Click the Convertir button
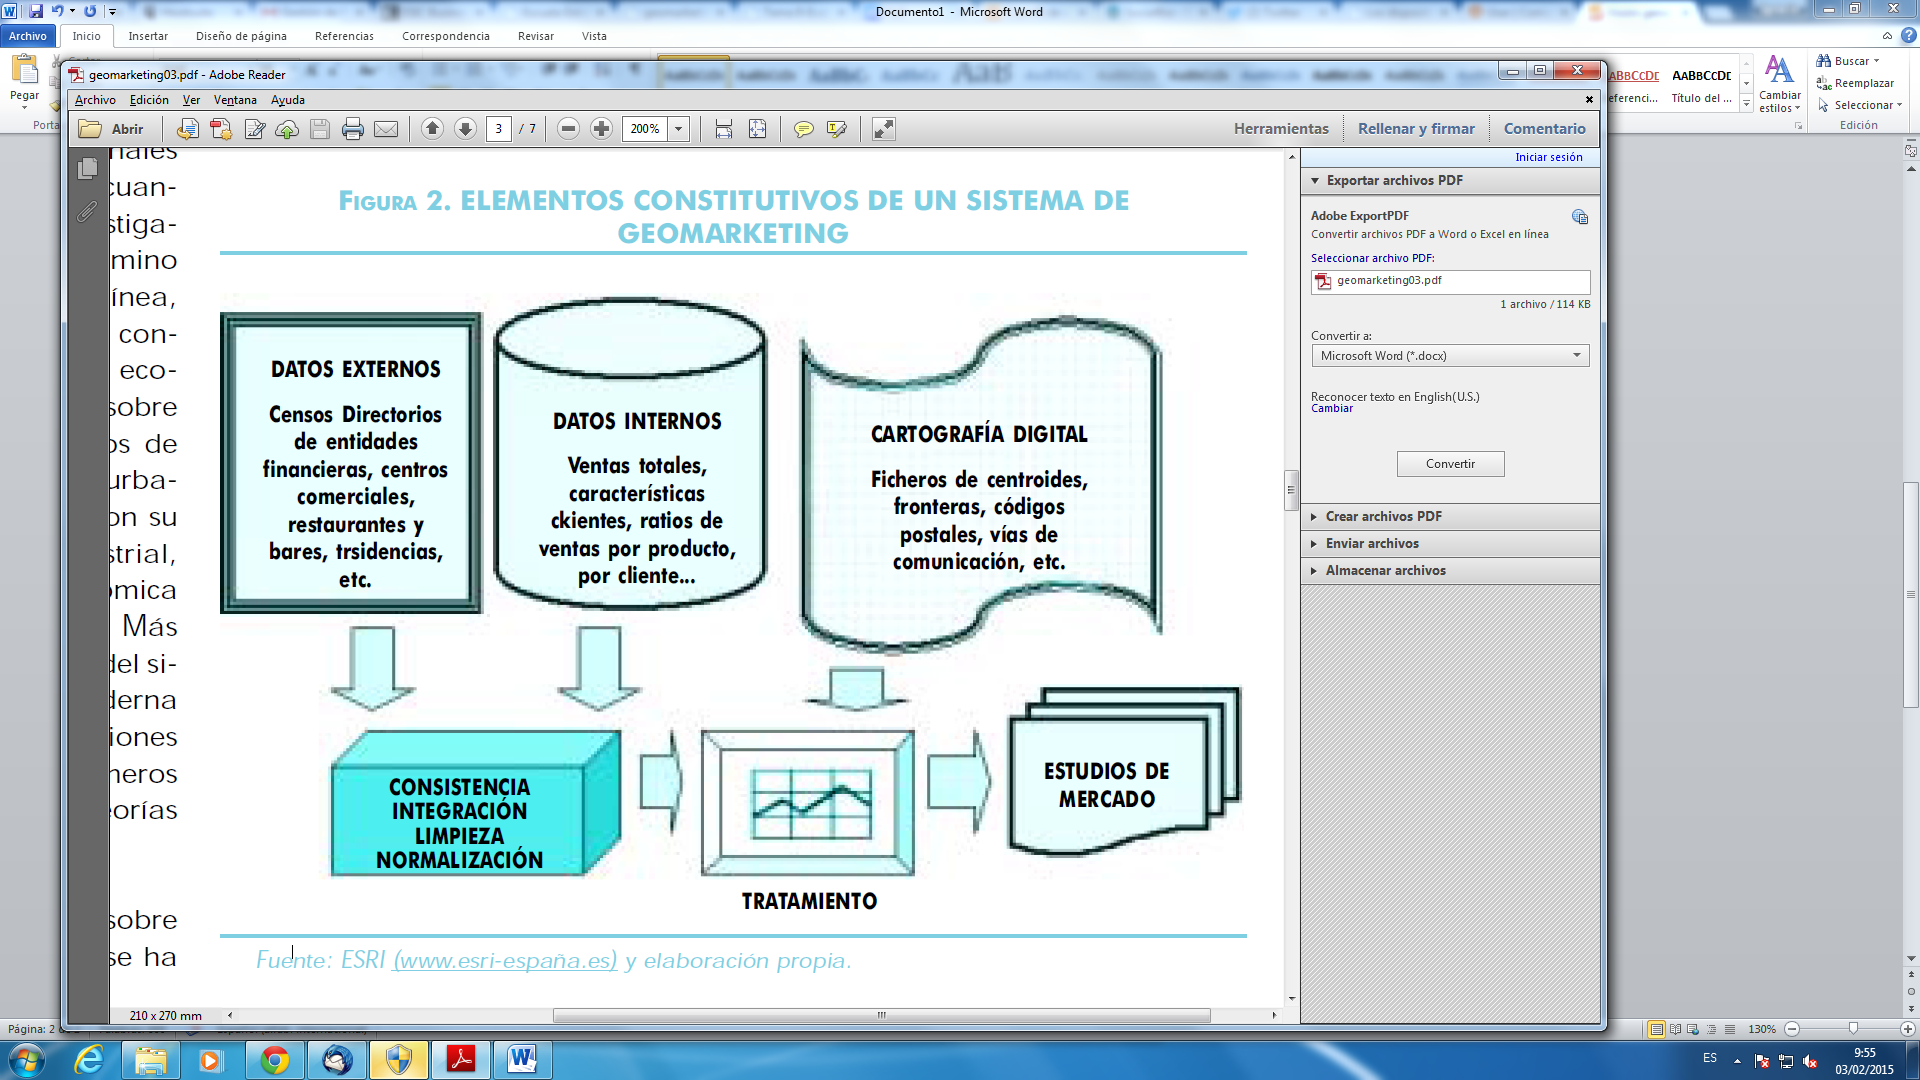1920x1080 pixels. click(x=1450, y=464)
